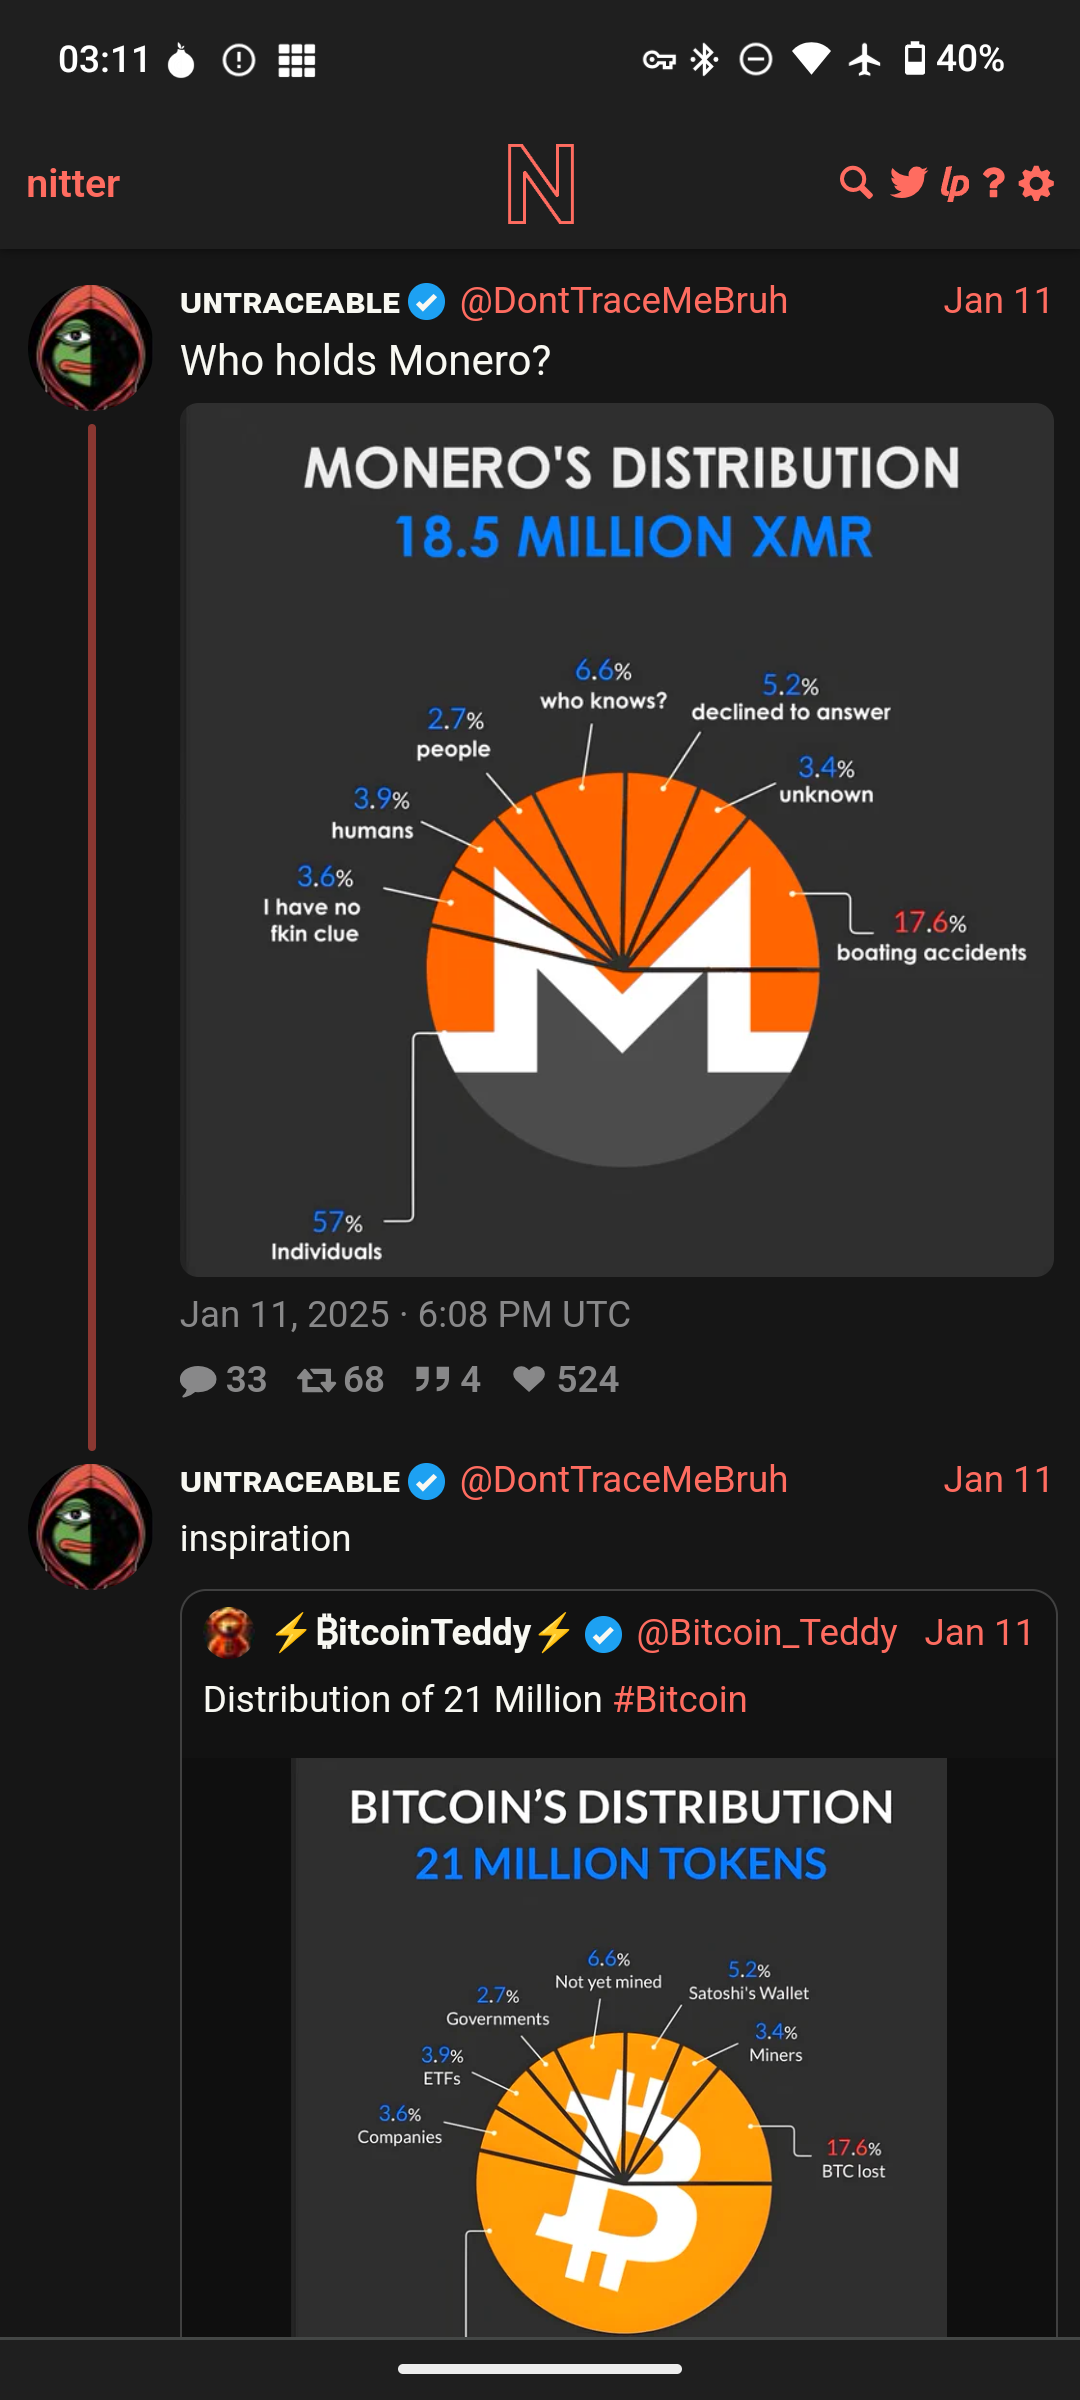Enlarge Monero's Distribution chart image
Image resolution: width=1080 pixels, height=2400 pixels.
click(617, 840)
